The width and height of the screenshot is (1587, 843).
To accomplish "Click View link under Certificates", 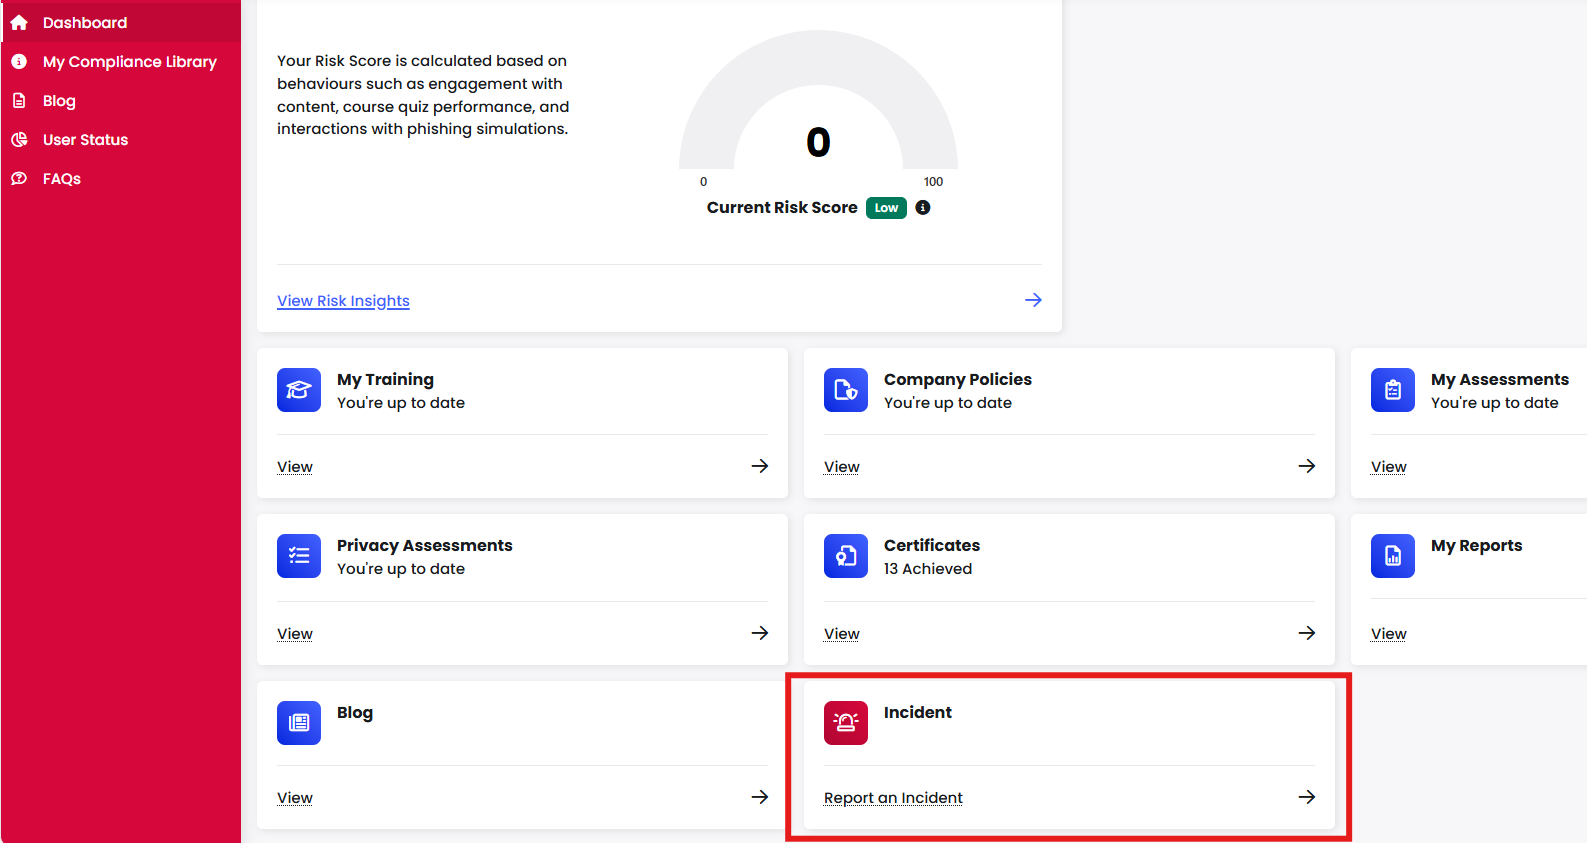I will [842, 634].
